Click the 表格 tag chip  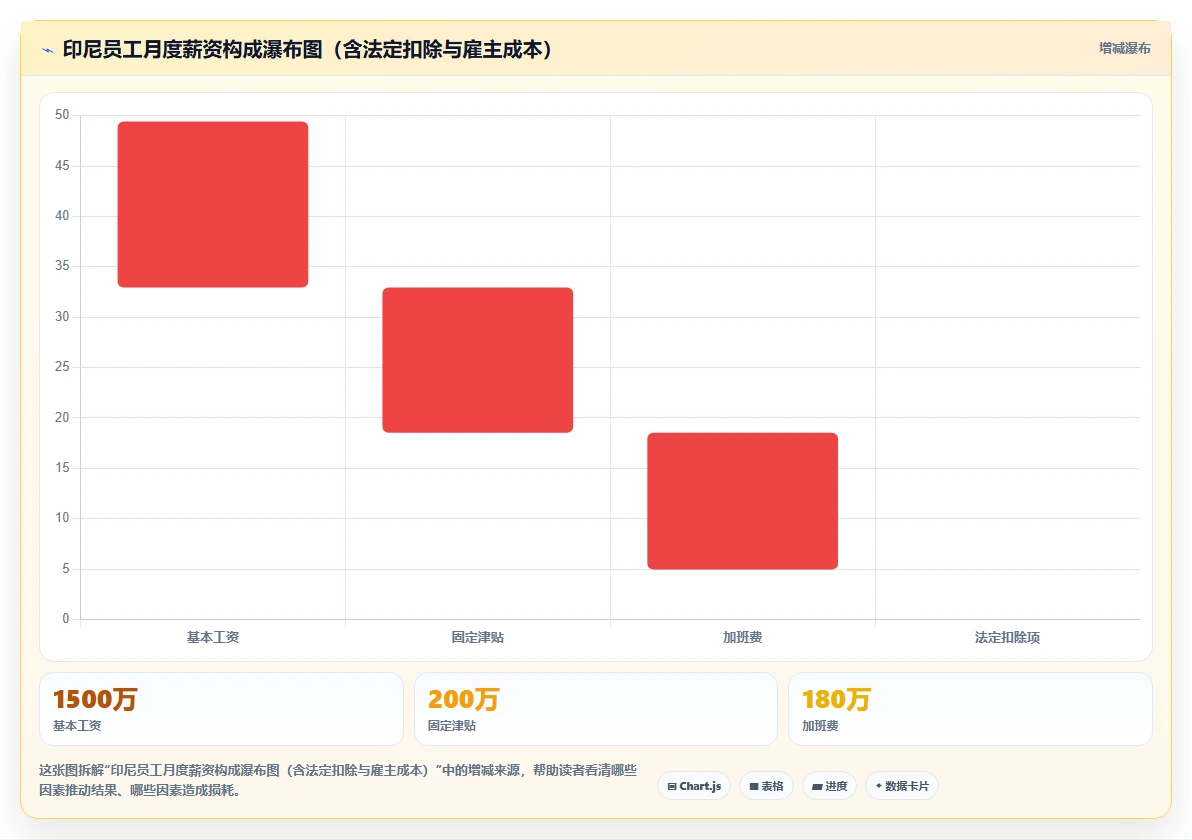766,786
